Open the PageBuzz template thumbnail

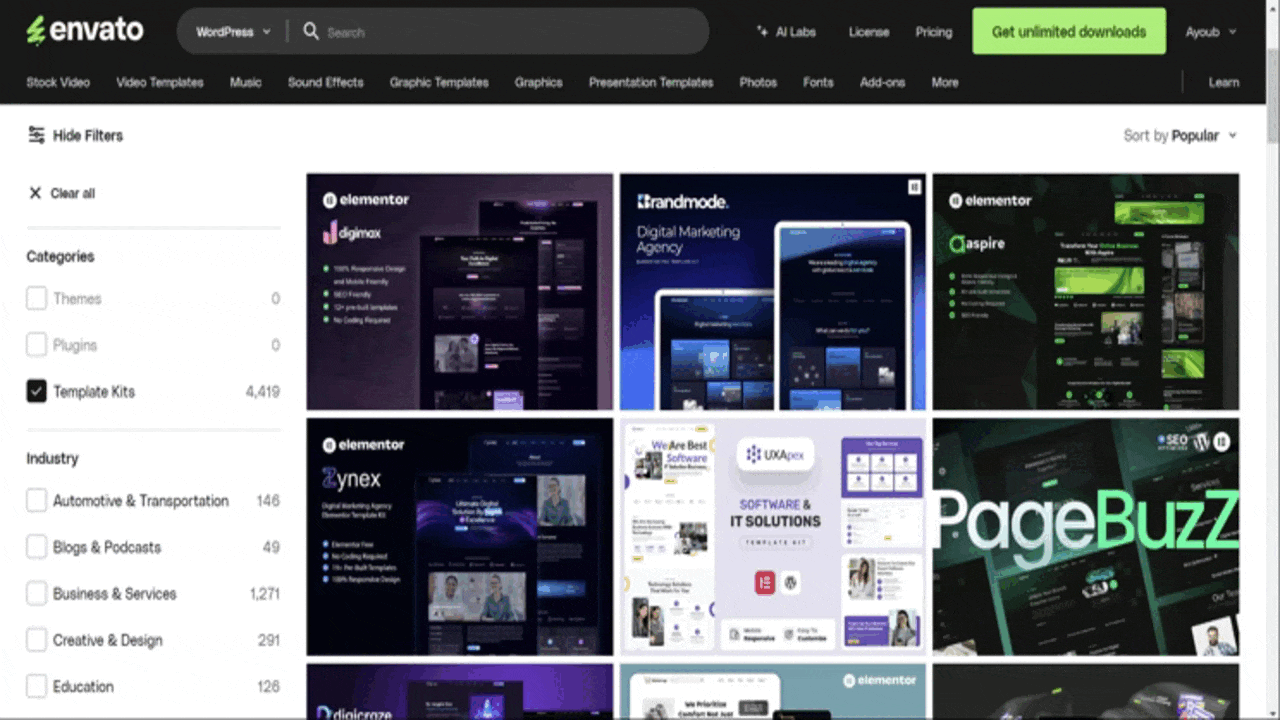[1086, 537]
